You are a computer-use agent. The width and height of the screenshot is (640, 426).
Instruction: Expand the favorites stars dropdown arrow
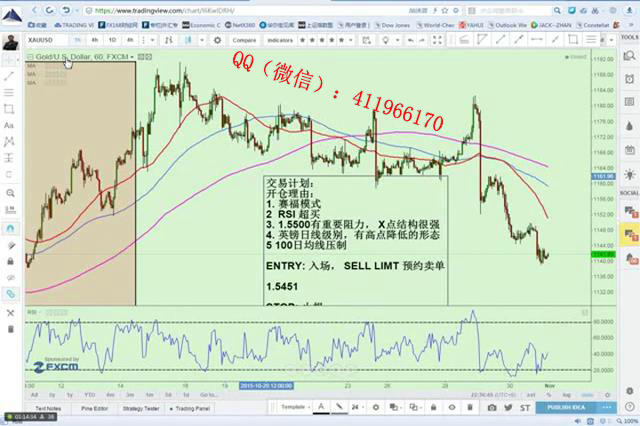(x=351, y=40)
